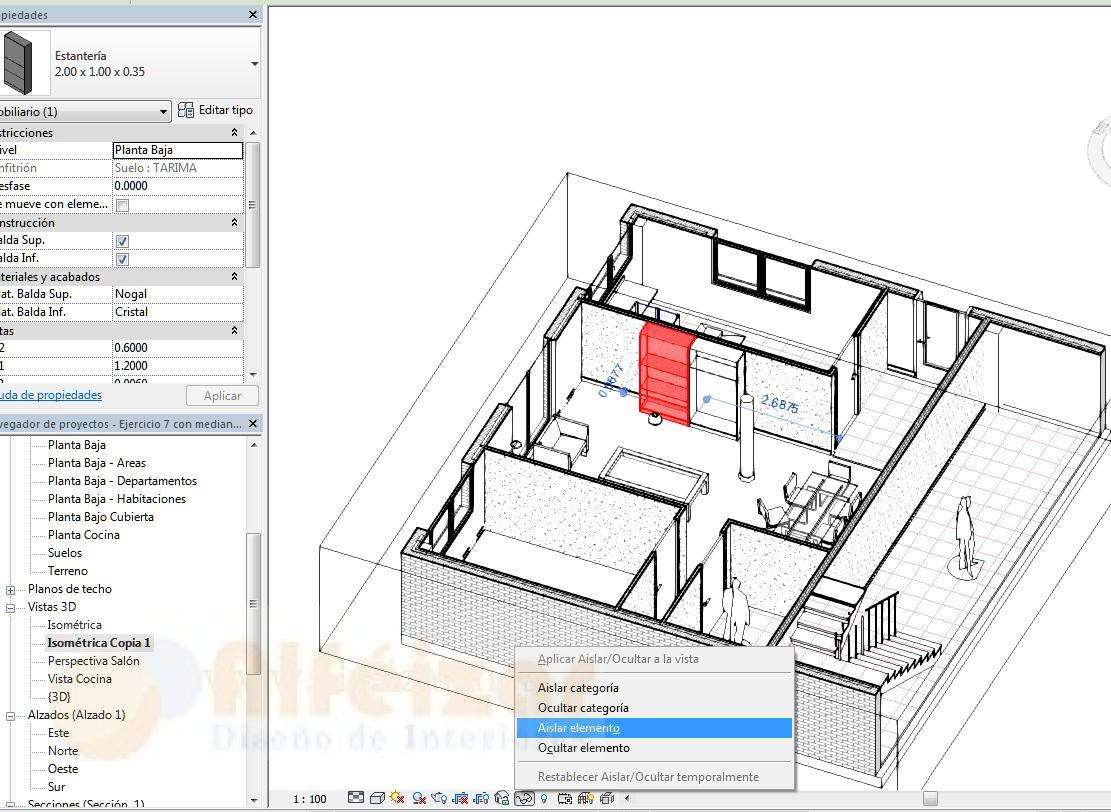Viewport: 1111px width, 812px height.
Task: Click the Temporary Hide/Isolate glasses icon
Action: pyautogui.click(x=524, y=798)
